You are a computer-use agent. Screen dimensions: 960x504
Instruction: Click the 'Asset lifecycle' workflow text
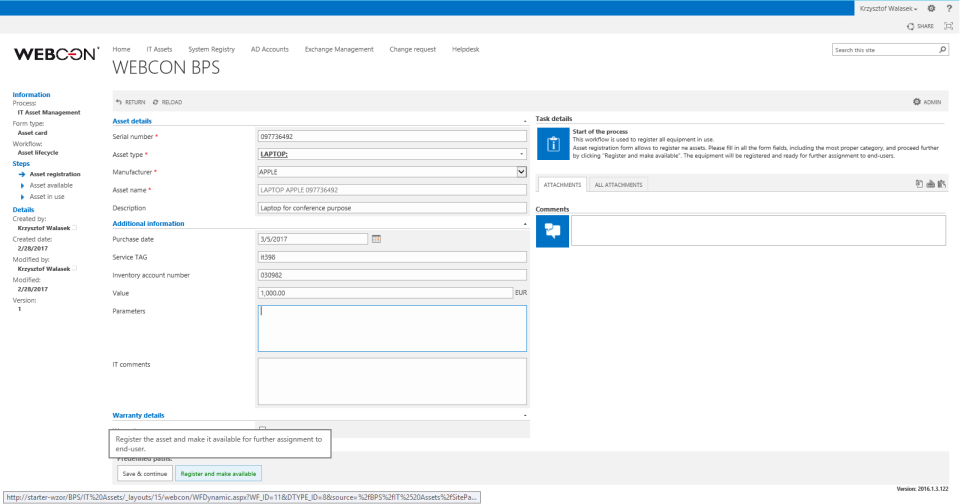coord(38,153)
